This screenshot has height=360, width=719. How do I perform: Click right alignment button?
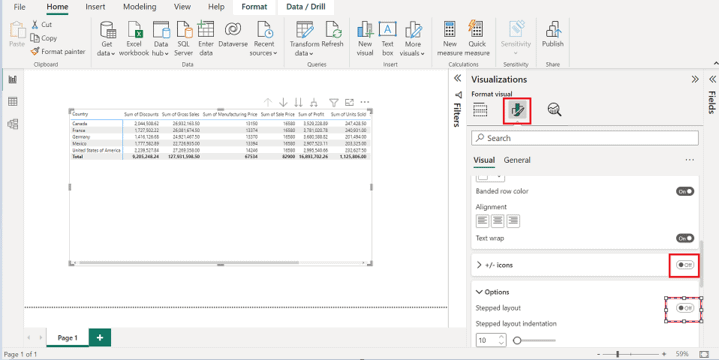513,221
